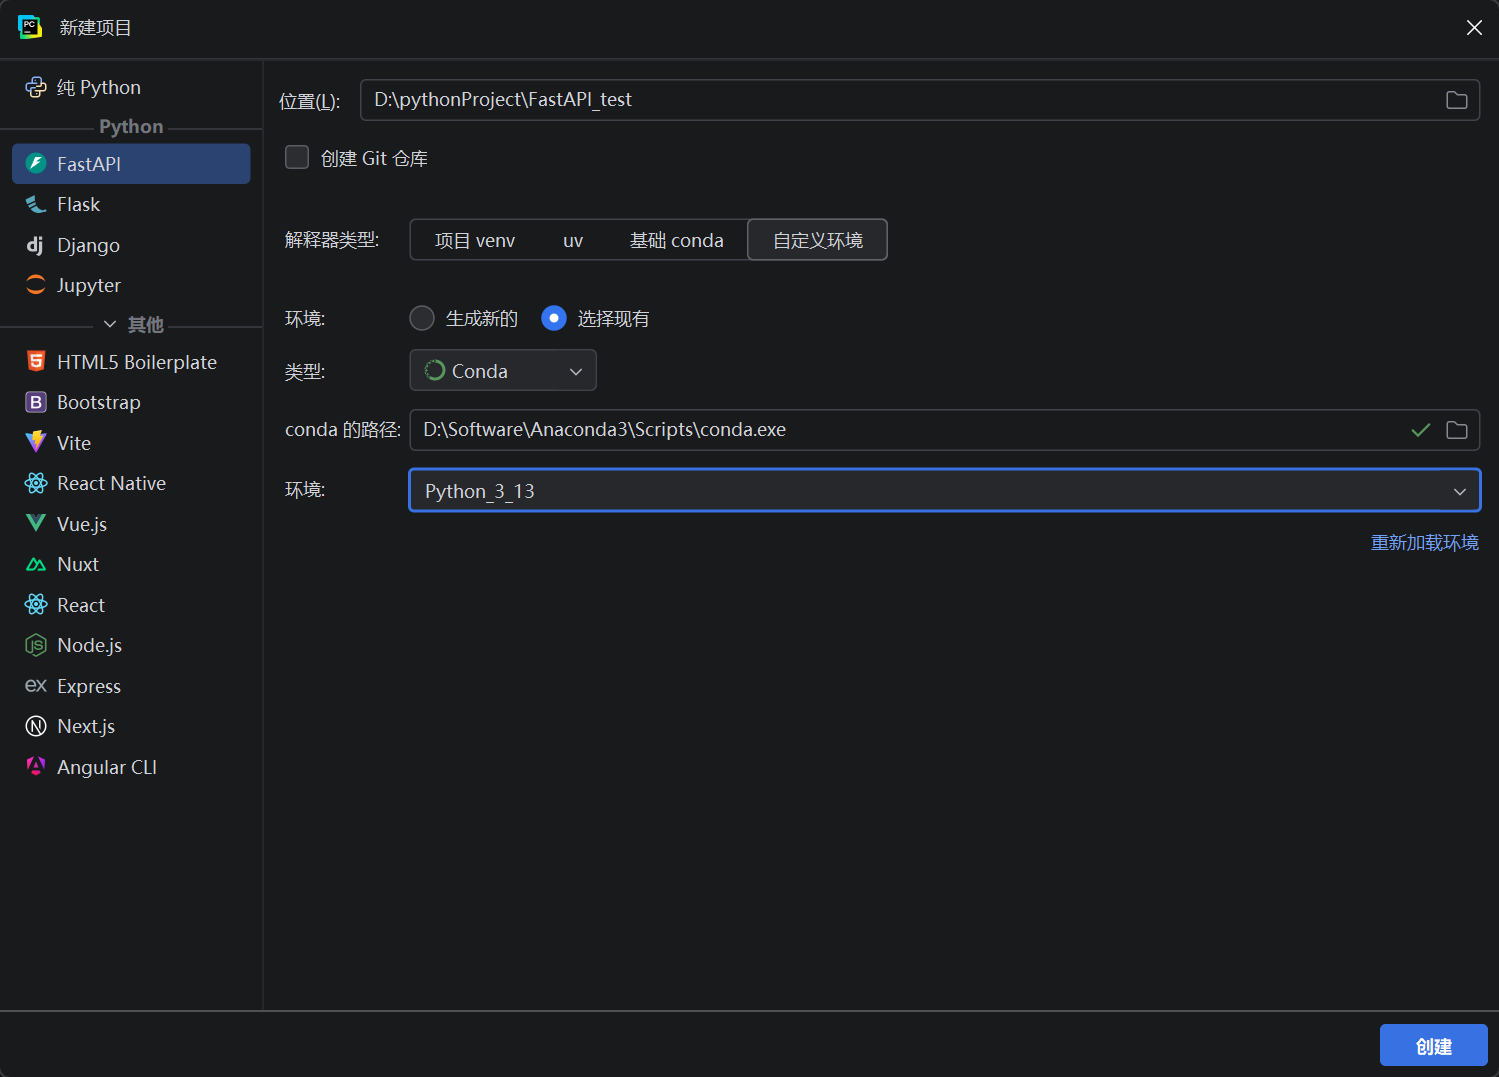Expand the Python_3_13 environment dropdown
This screenshot has height=1077, width=1499.
[x=945, y=491]
